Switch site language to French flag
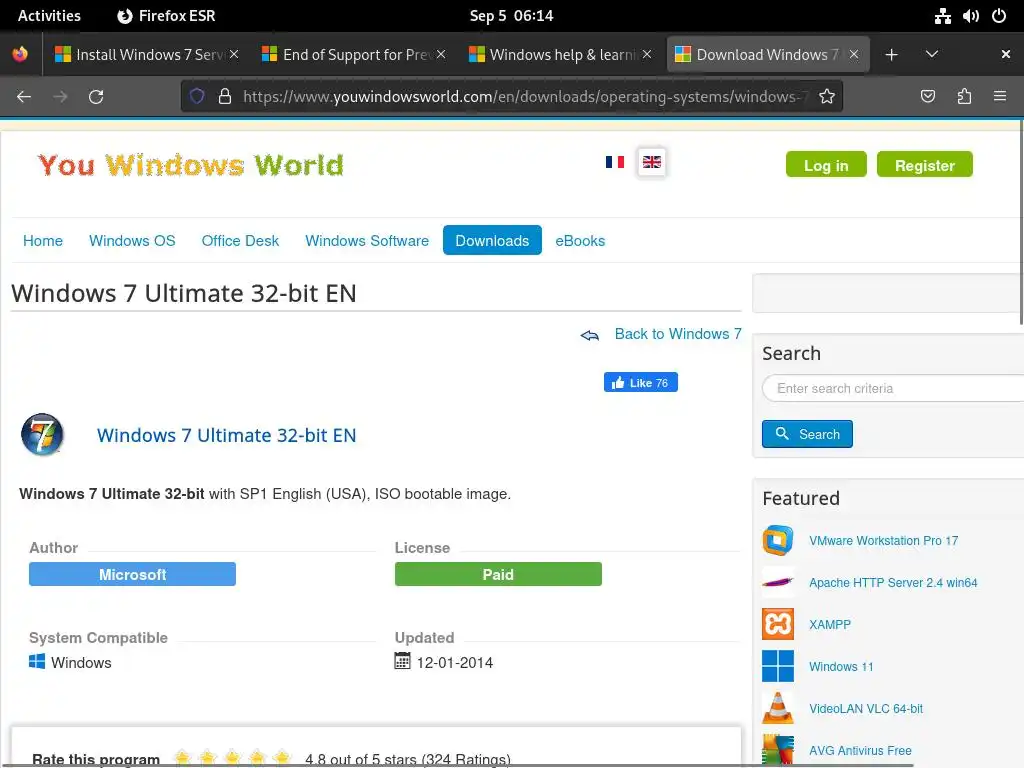 tap(615, 162)
